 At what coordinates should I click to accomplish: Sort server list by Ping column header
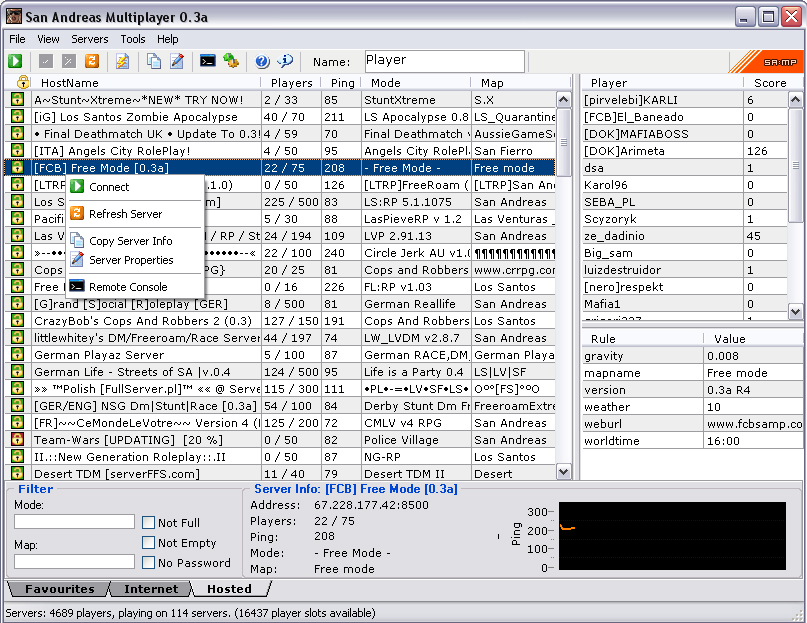pos(342,83)
